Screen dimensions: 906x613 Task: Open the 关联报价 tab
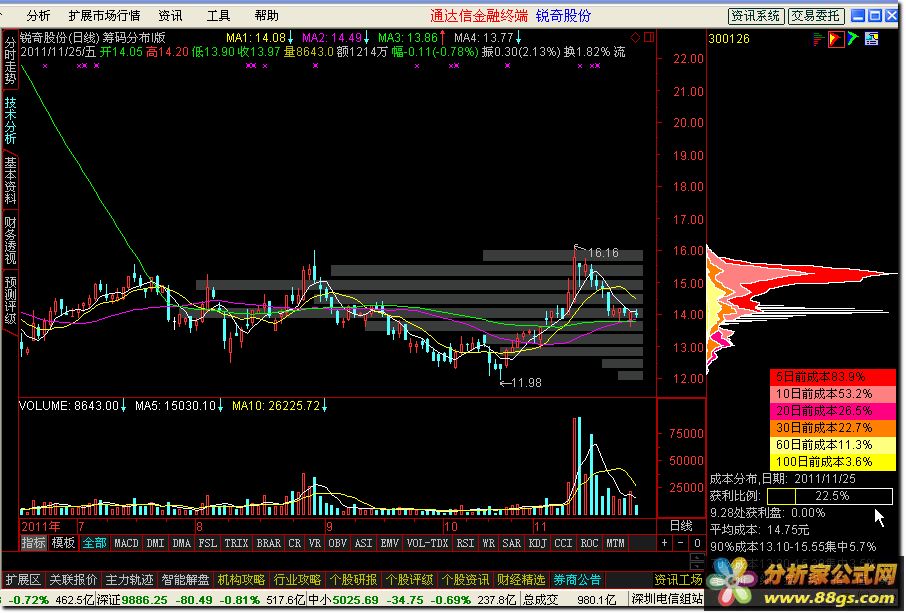(x=73, y=580)
